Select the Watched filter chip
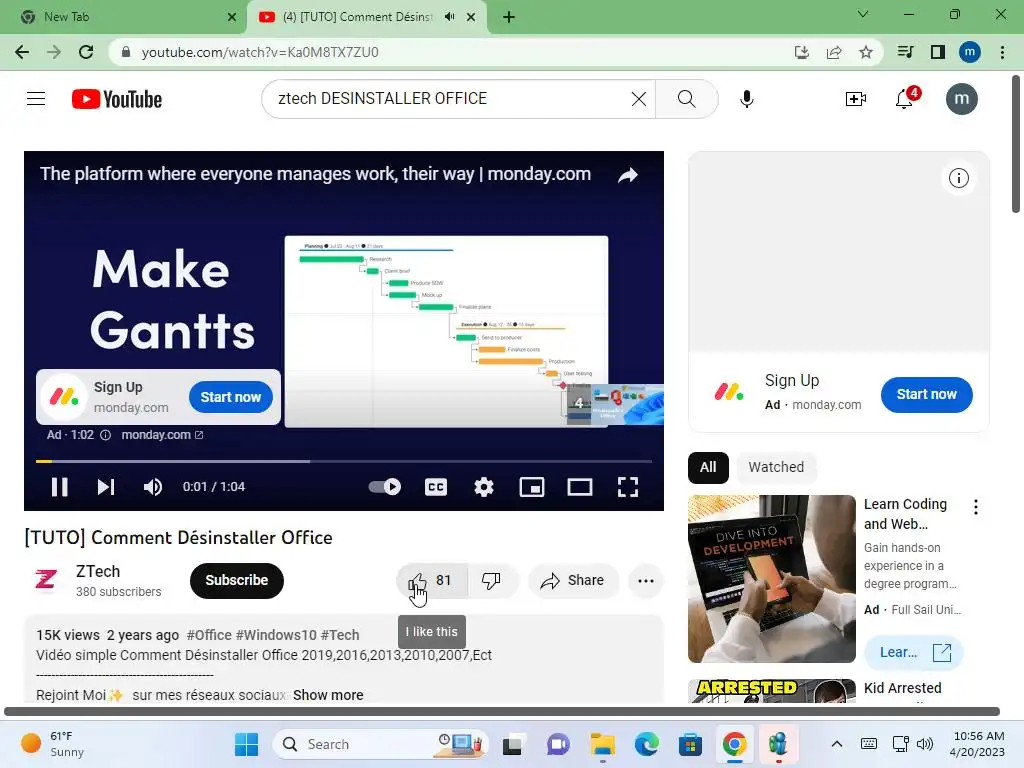Image resolution: width=1024 pixels, height=768 pixels. 776,468
